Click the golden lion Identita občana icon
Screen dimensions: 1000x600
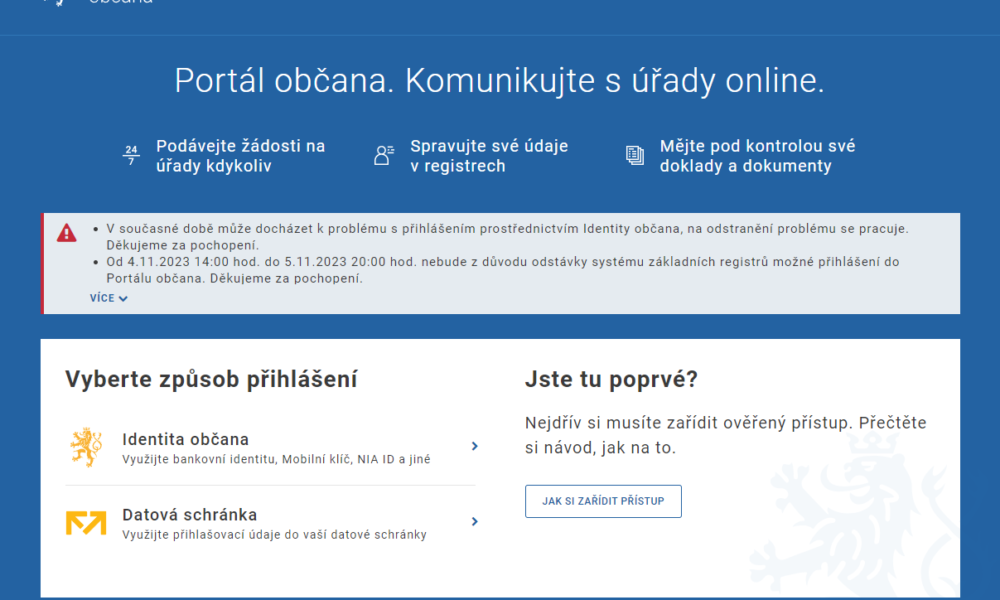86,447
